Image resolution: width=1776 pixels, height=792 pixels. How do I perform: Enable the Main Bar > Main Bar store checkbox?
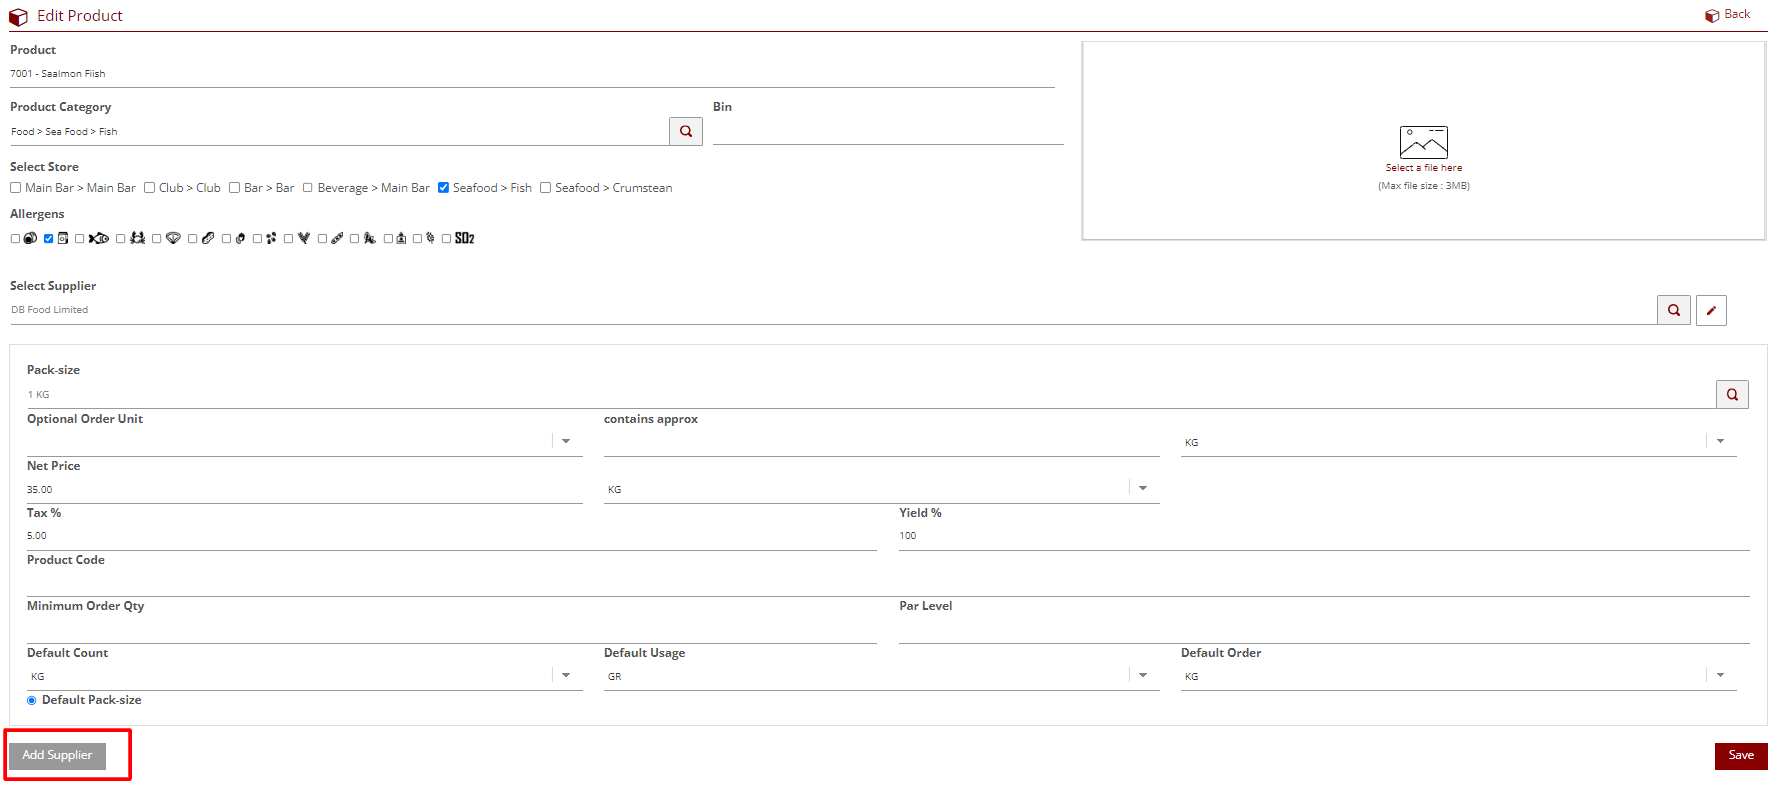16,188
